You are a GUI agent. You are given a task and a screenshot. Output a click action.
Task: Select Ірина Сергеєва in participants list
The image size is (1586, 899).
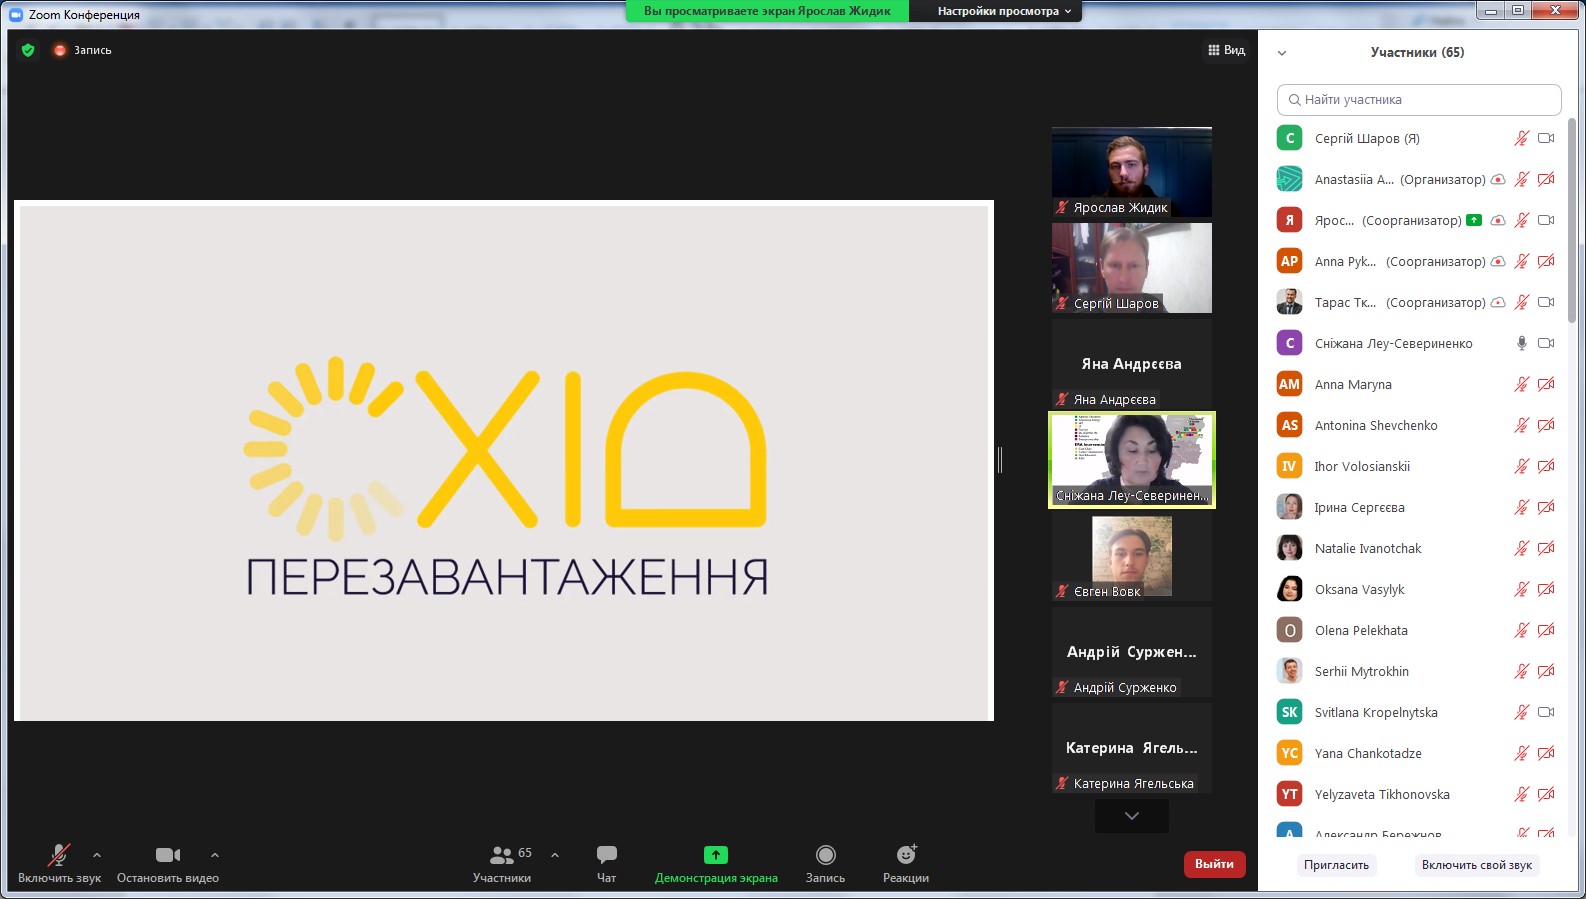click(1417, 507)
